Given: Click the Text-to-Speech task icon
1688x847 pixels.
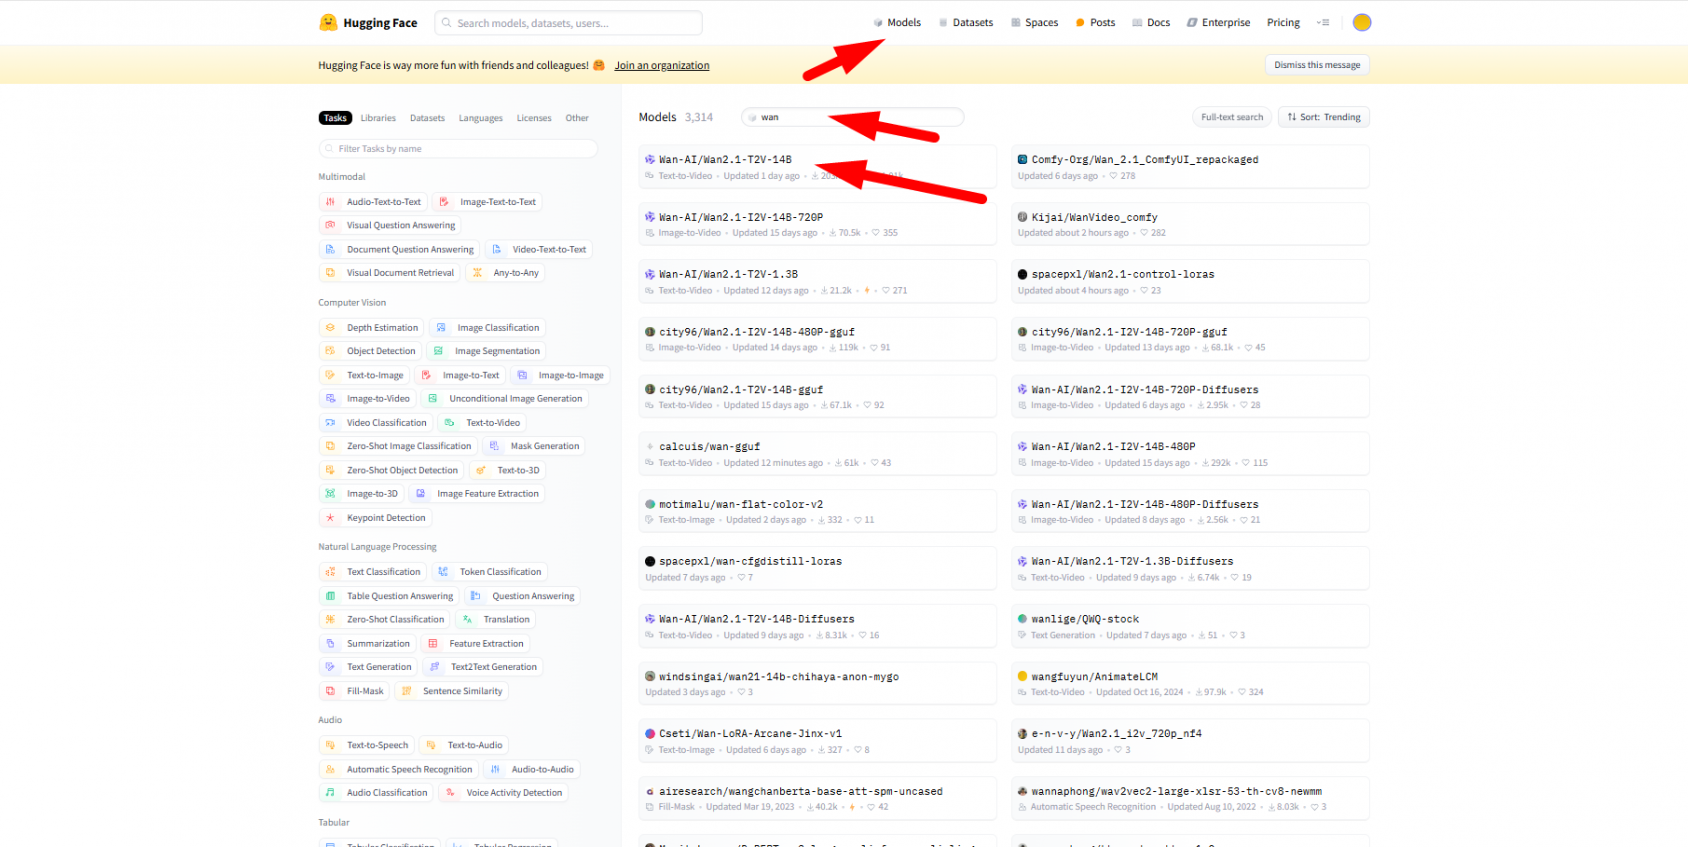Looking at the screenshot, I should [x=331, y=745].
